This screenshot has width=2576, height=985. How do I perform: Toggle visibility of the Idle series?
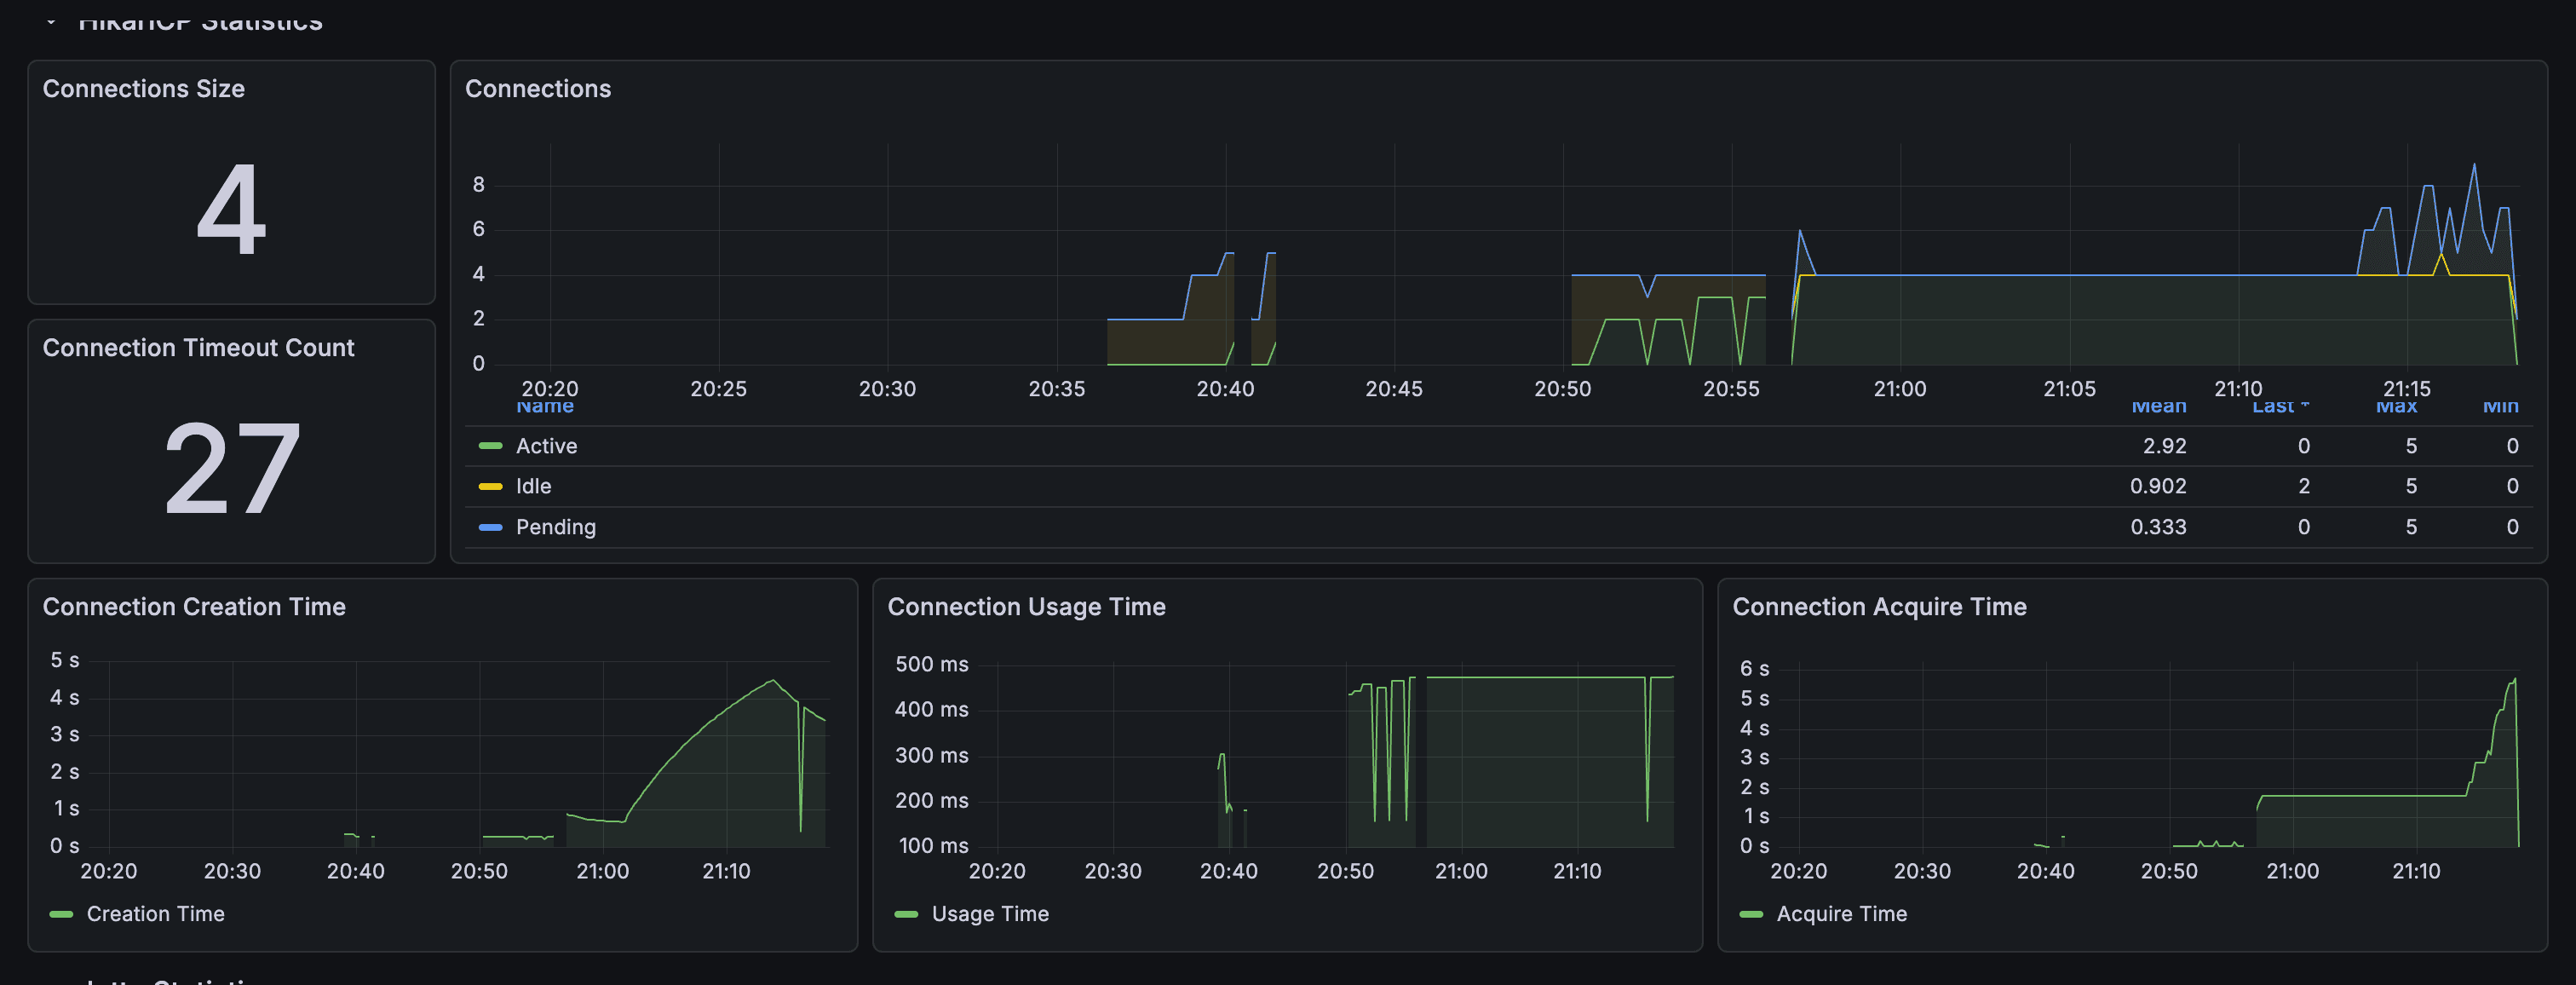[x=533, y=486]
